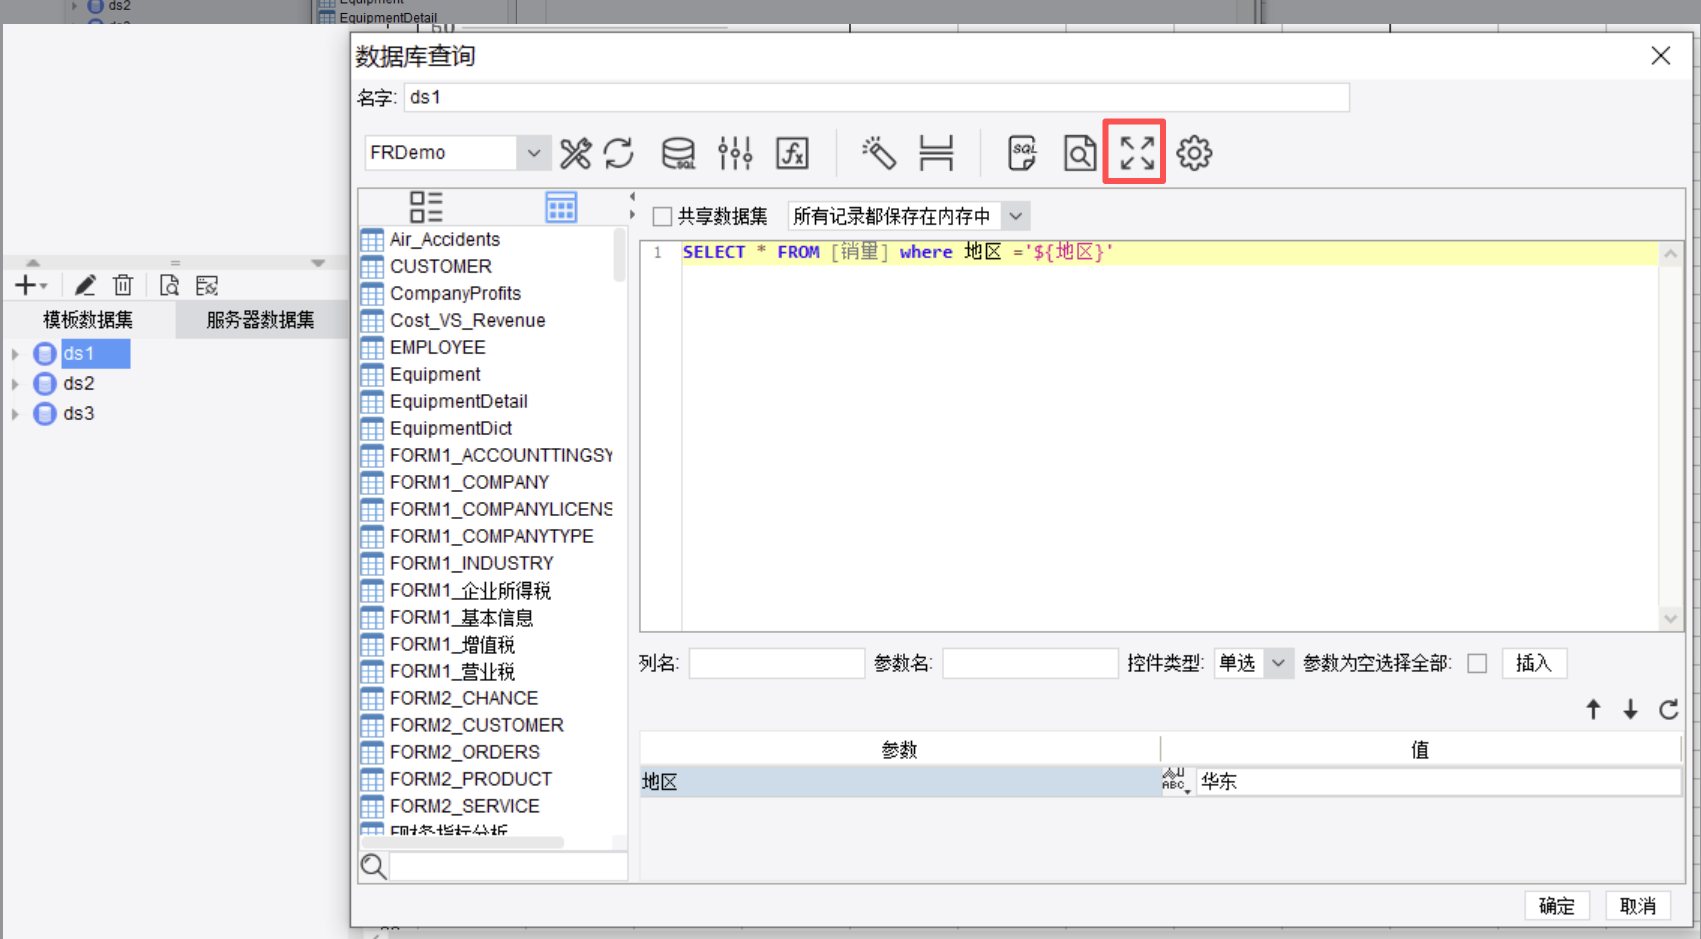The width and height of the screenshot is (1701, 939).
Task: Click into the 列名 input field
Action: pos(777,663)
